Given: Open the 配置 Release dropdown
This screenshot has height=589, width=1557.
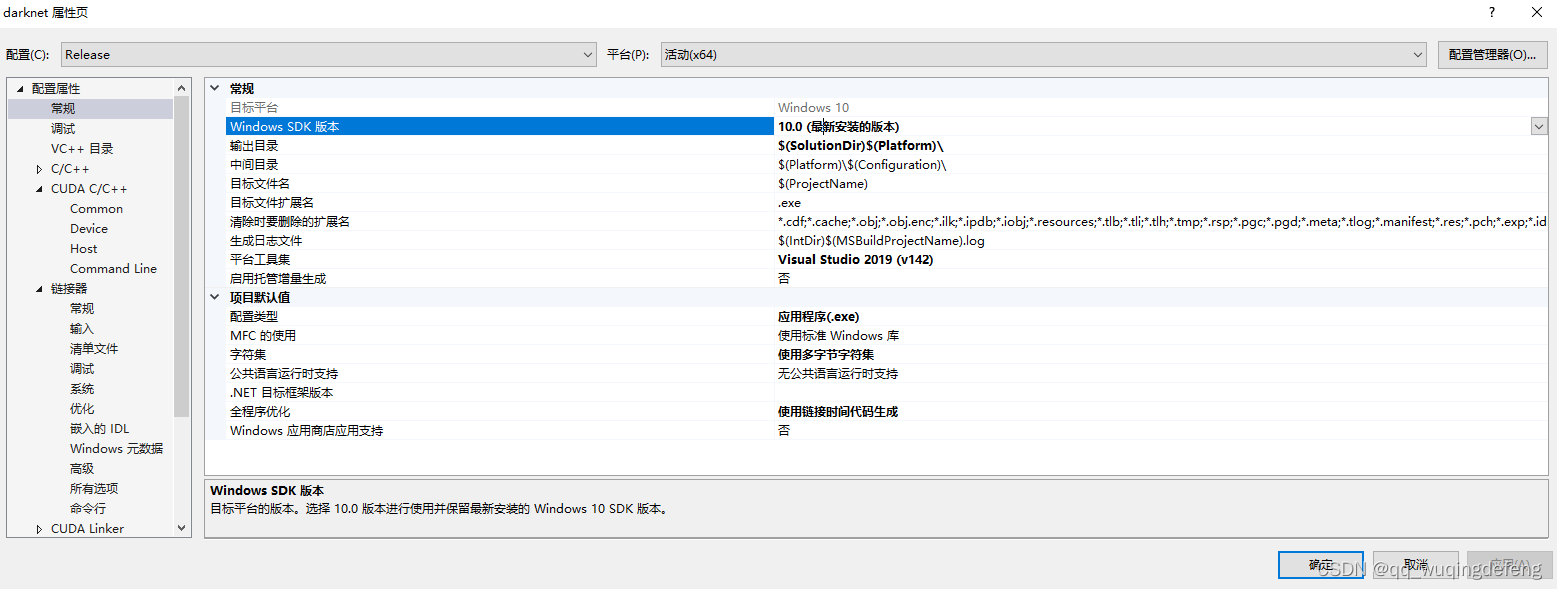Looking at the screenshot, I should click(x=589, y=55).
